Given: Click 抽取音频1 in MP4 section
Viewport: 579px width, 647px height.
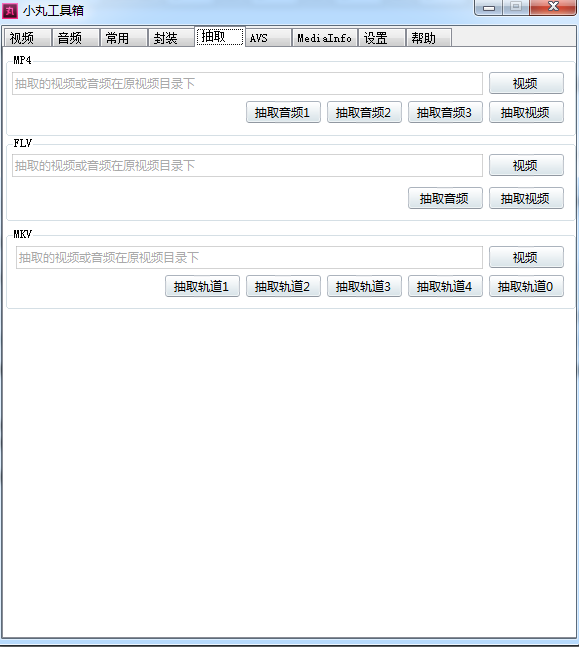Looking at the screenshot, I should coord(283,112).
